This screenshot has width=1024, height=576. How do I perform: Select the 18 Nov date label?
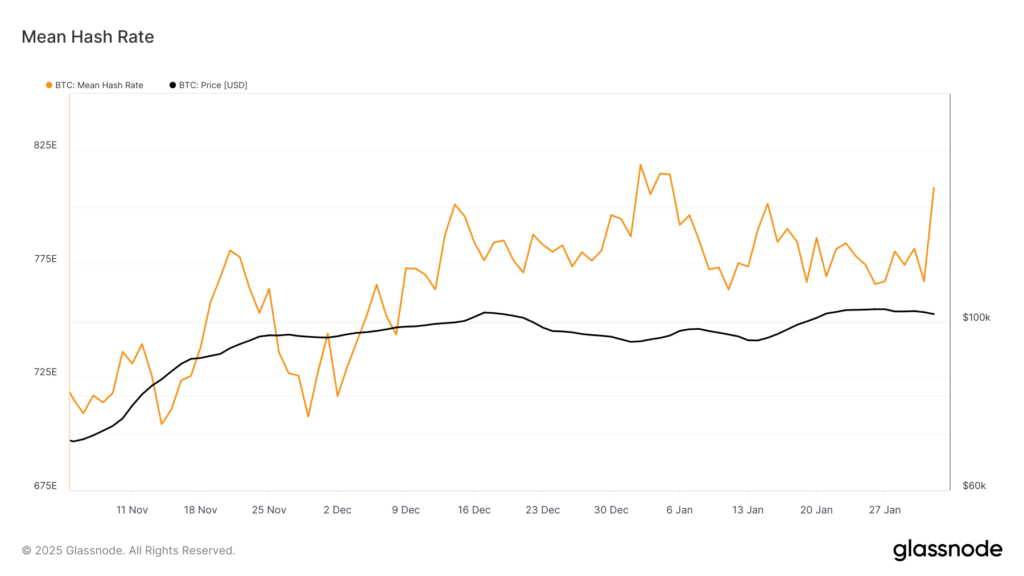click(200, 510)
